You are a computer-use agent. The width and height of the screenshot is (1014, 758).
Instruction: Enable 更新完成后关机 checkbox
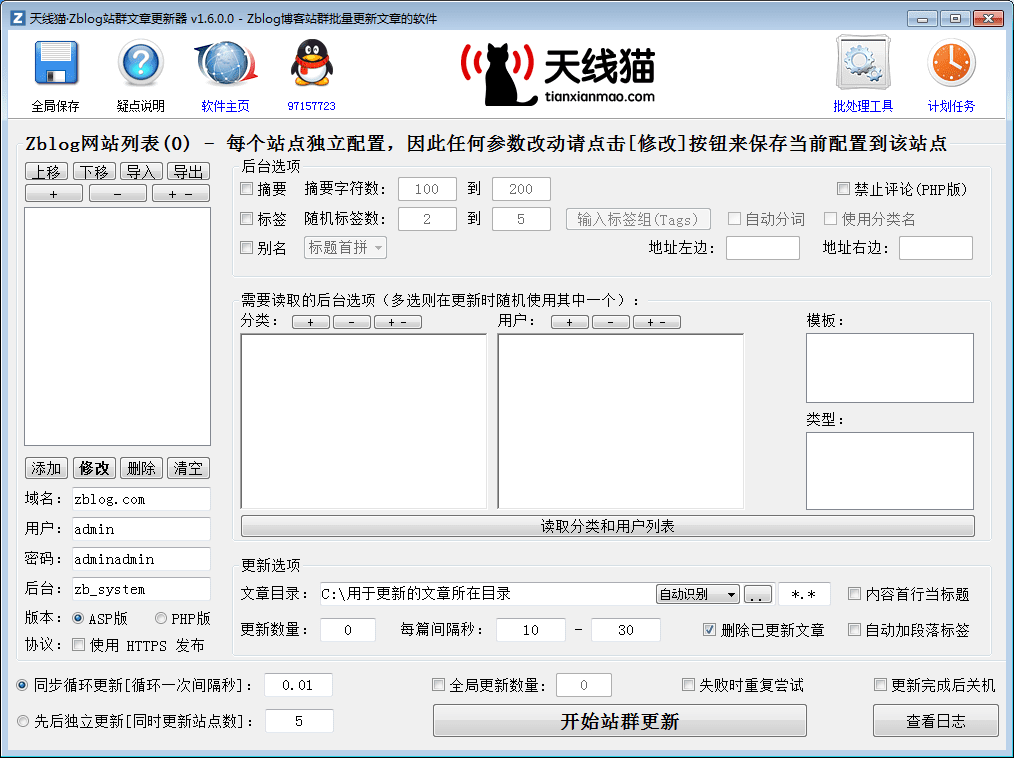pos(880,685)
